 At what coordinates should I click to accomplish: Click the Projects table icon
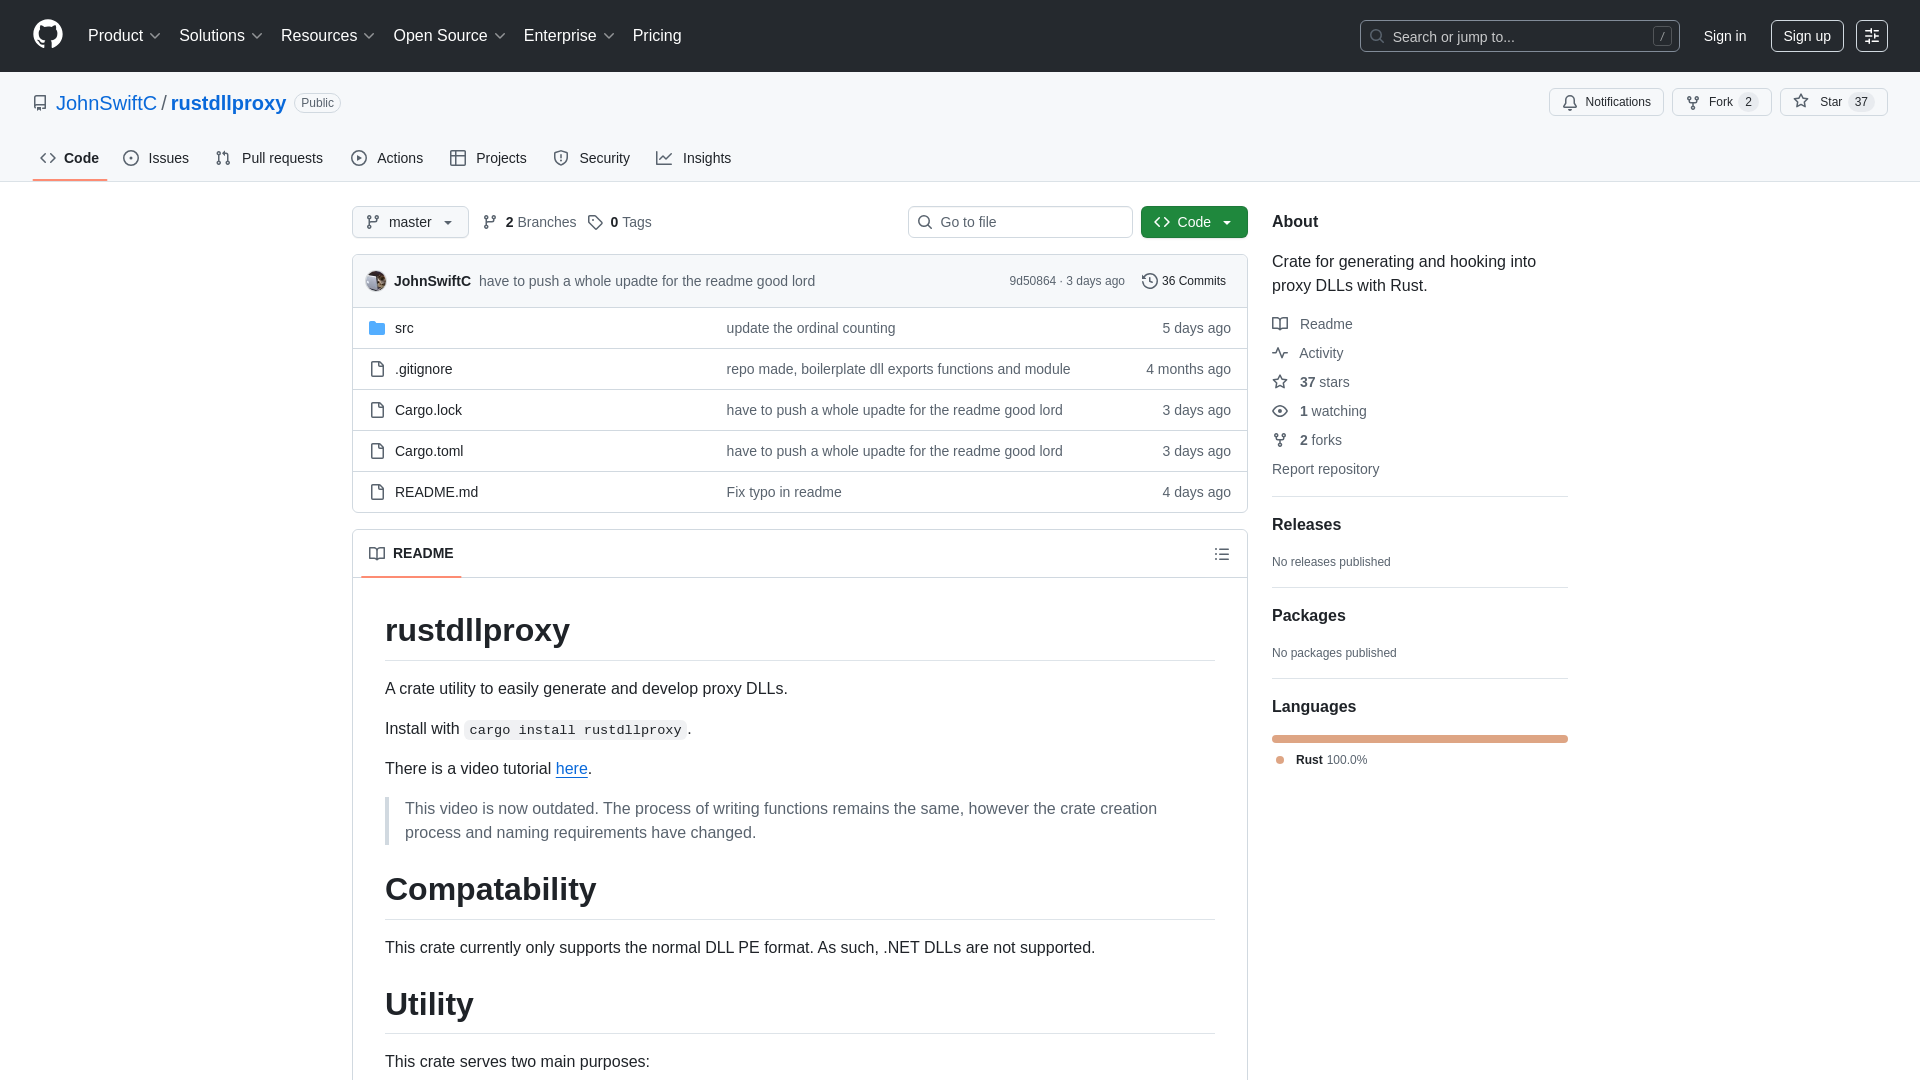(458, 158)
